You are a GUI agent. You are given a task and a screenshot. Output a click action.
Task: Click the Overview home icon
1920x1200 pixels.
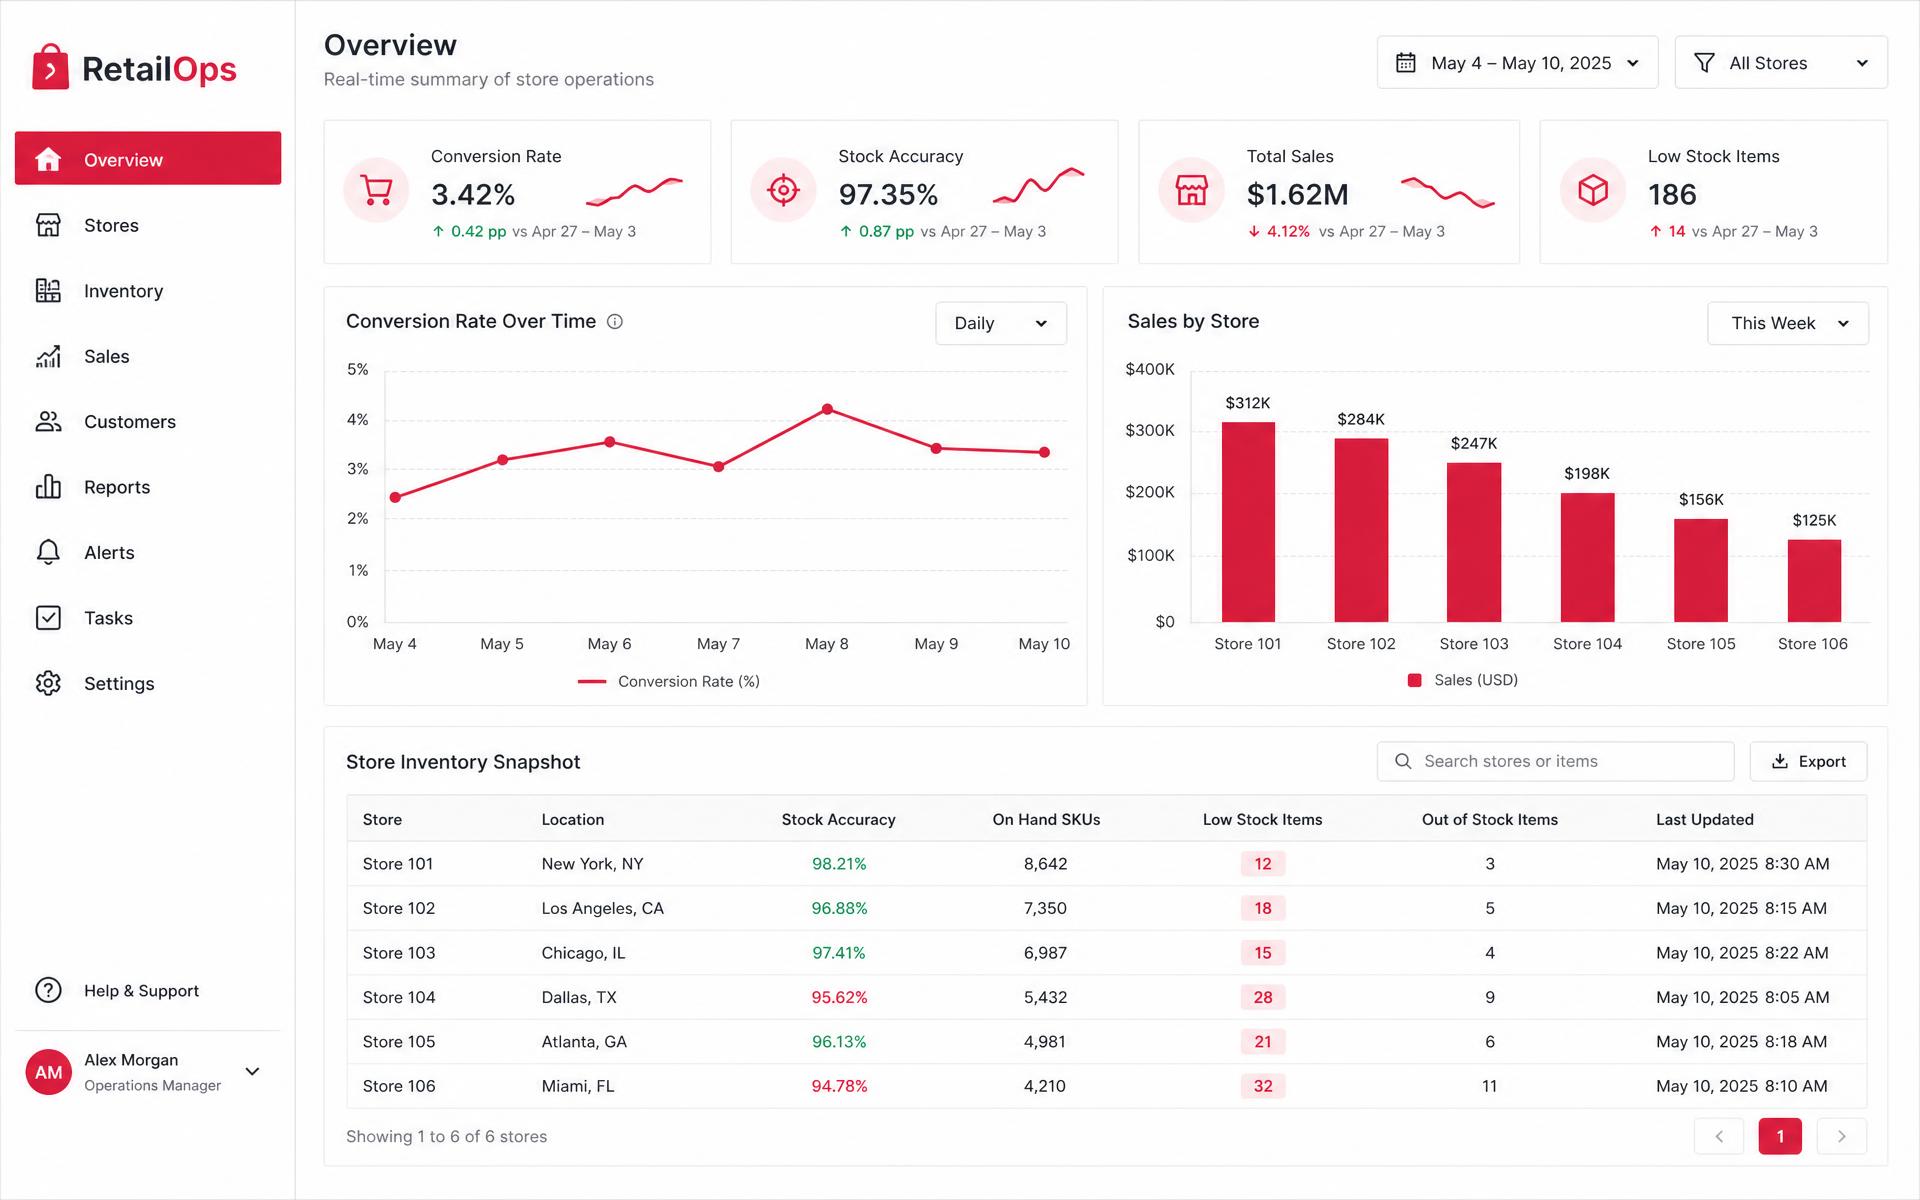pyautogui.click(x=48, y=159)
